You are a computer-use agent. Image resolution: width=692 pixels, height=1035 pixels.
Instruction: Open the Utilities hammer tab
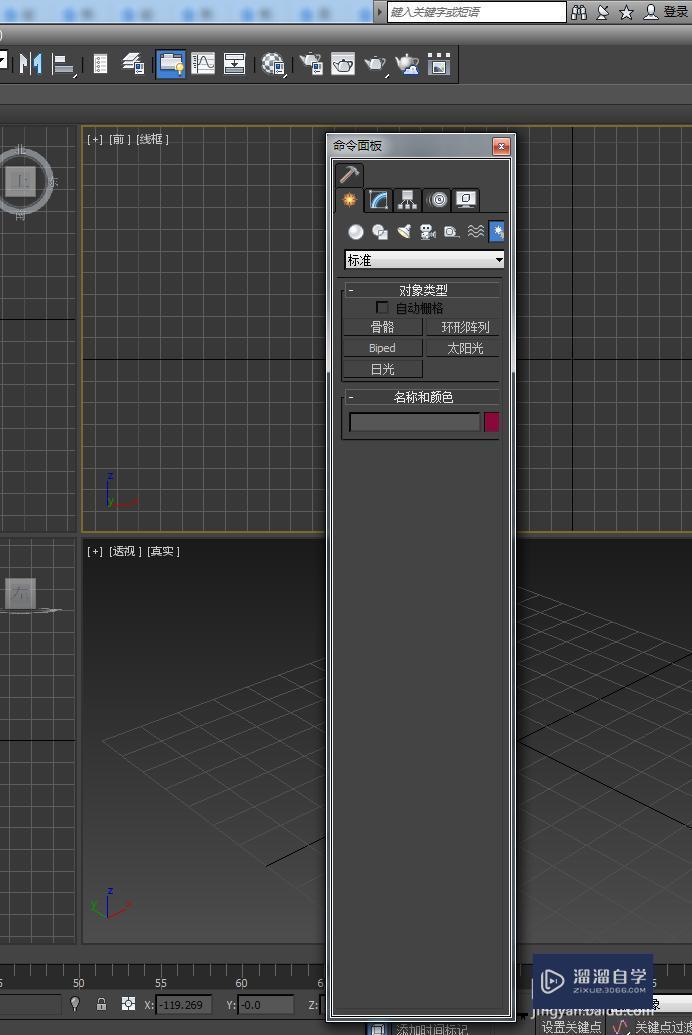(349, 174)
